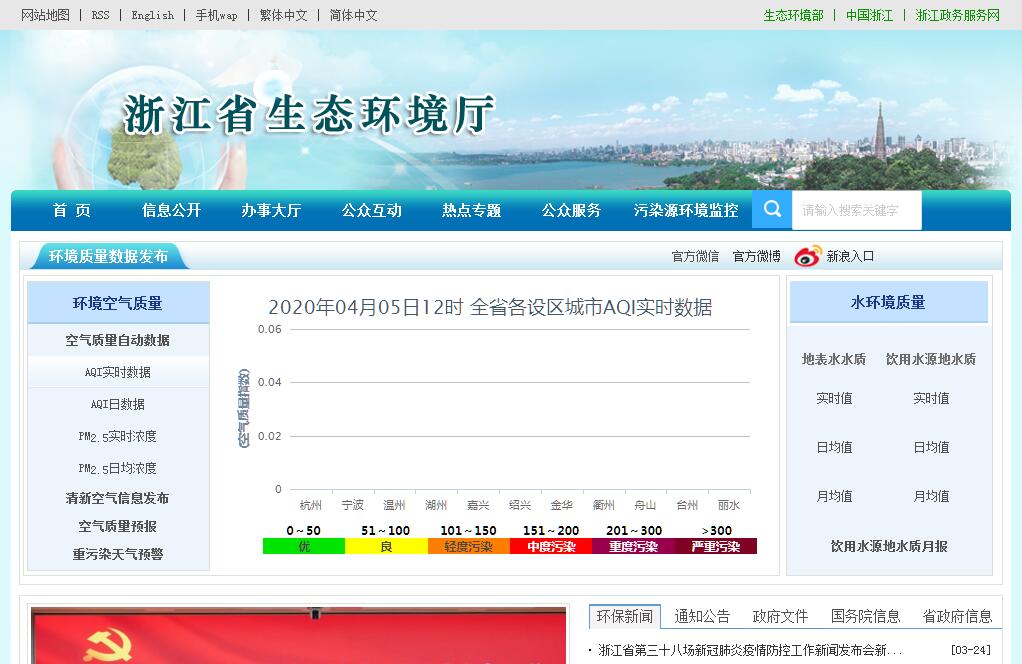Open 饮用水源地水质月报 link

[889, 546]
